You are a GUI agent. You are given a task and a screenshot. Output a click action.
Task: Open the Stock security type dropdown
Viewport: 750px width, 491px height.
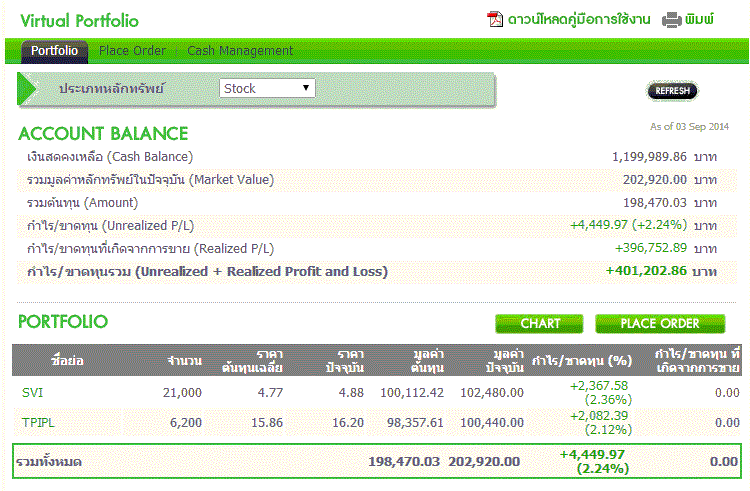tap(267, 88)
